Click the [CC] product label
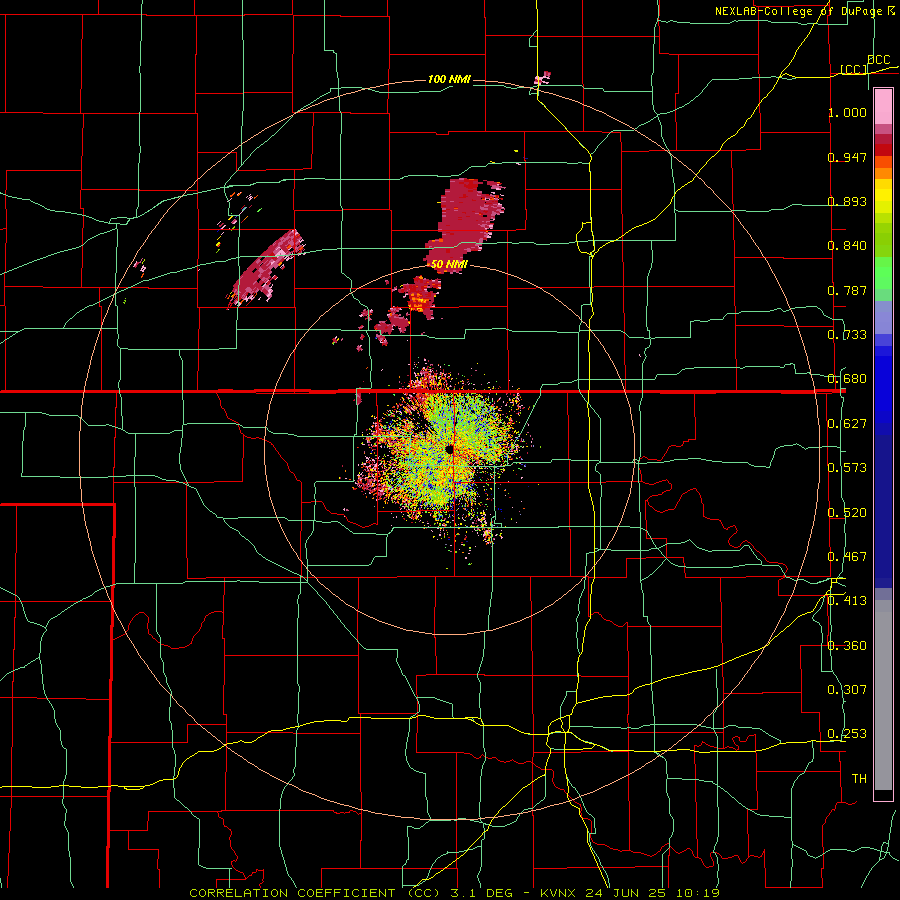 [x=854, y=69]
